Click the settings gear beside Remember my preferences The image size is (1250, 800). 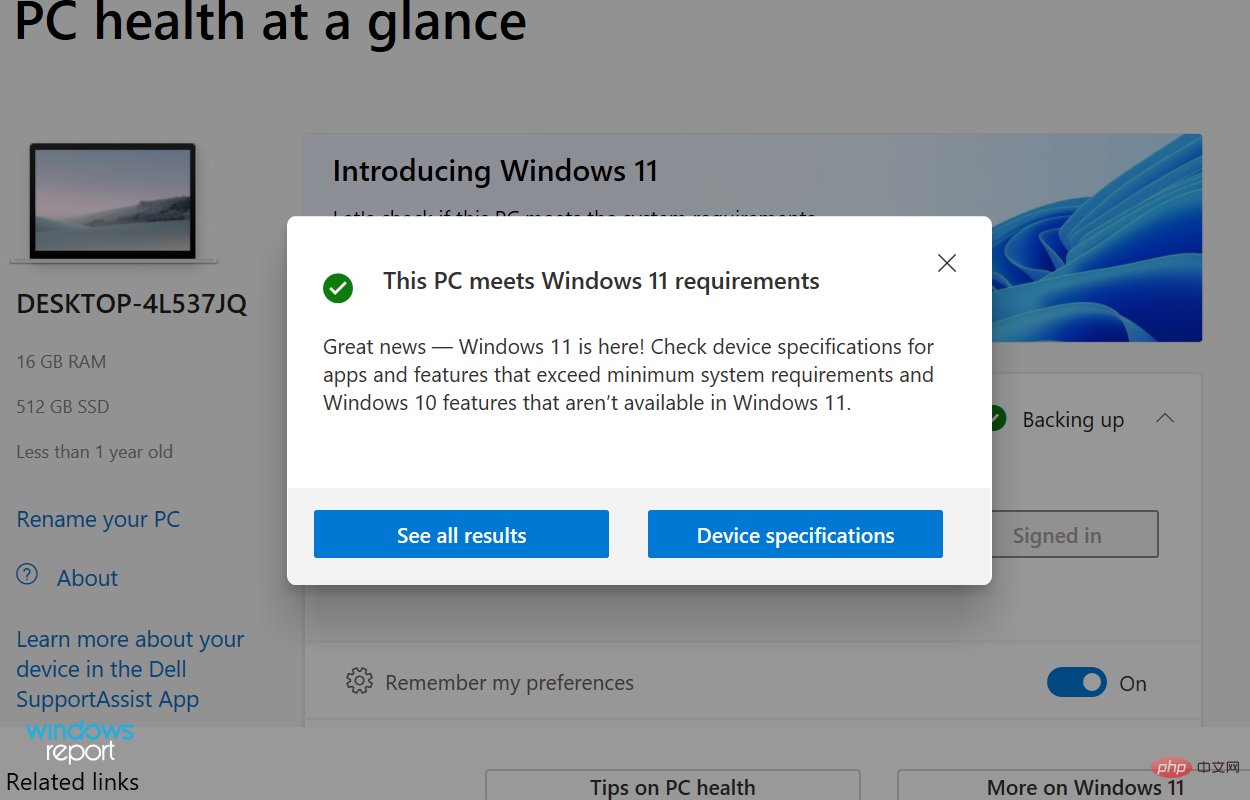coord(358,682)
